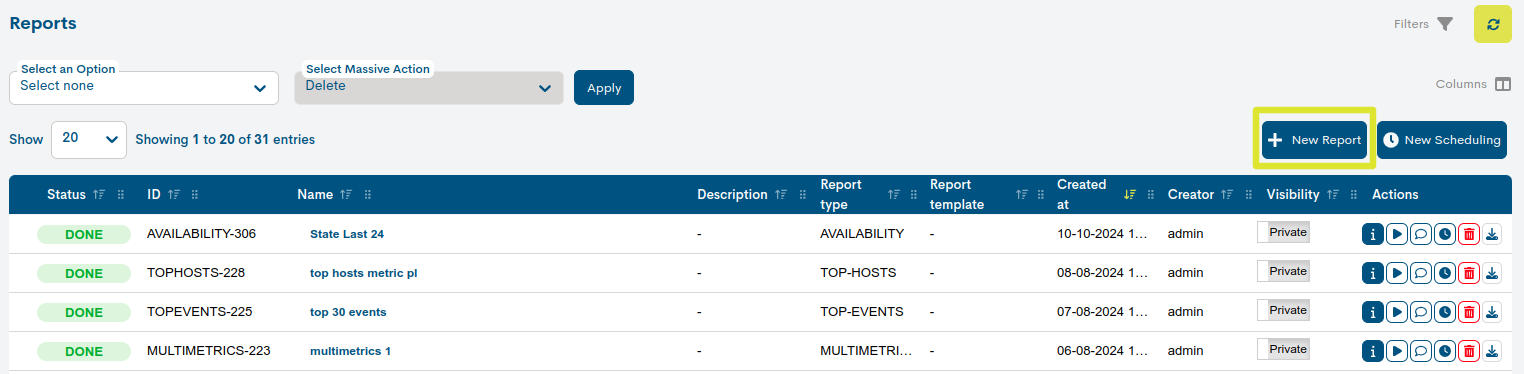Change the Show entries count dropdown
This screenshot has width=1524, height=374.
[x=89, y=140]
